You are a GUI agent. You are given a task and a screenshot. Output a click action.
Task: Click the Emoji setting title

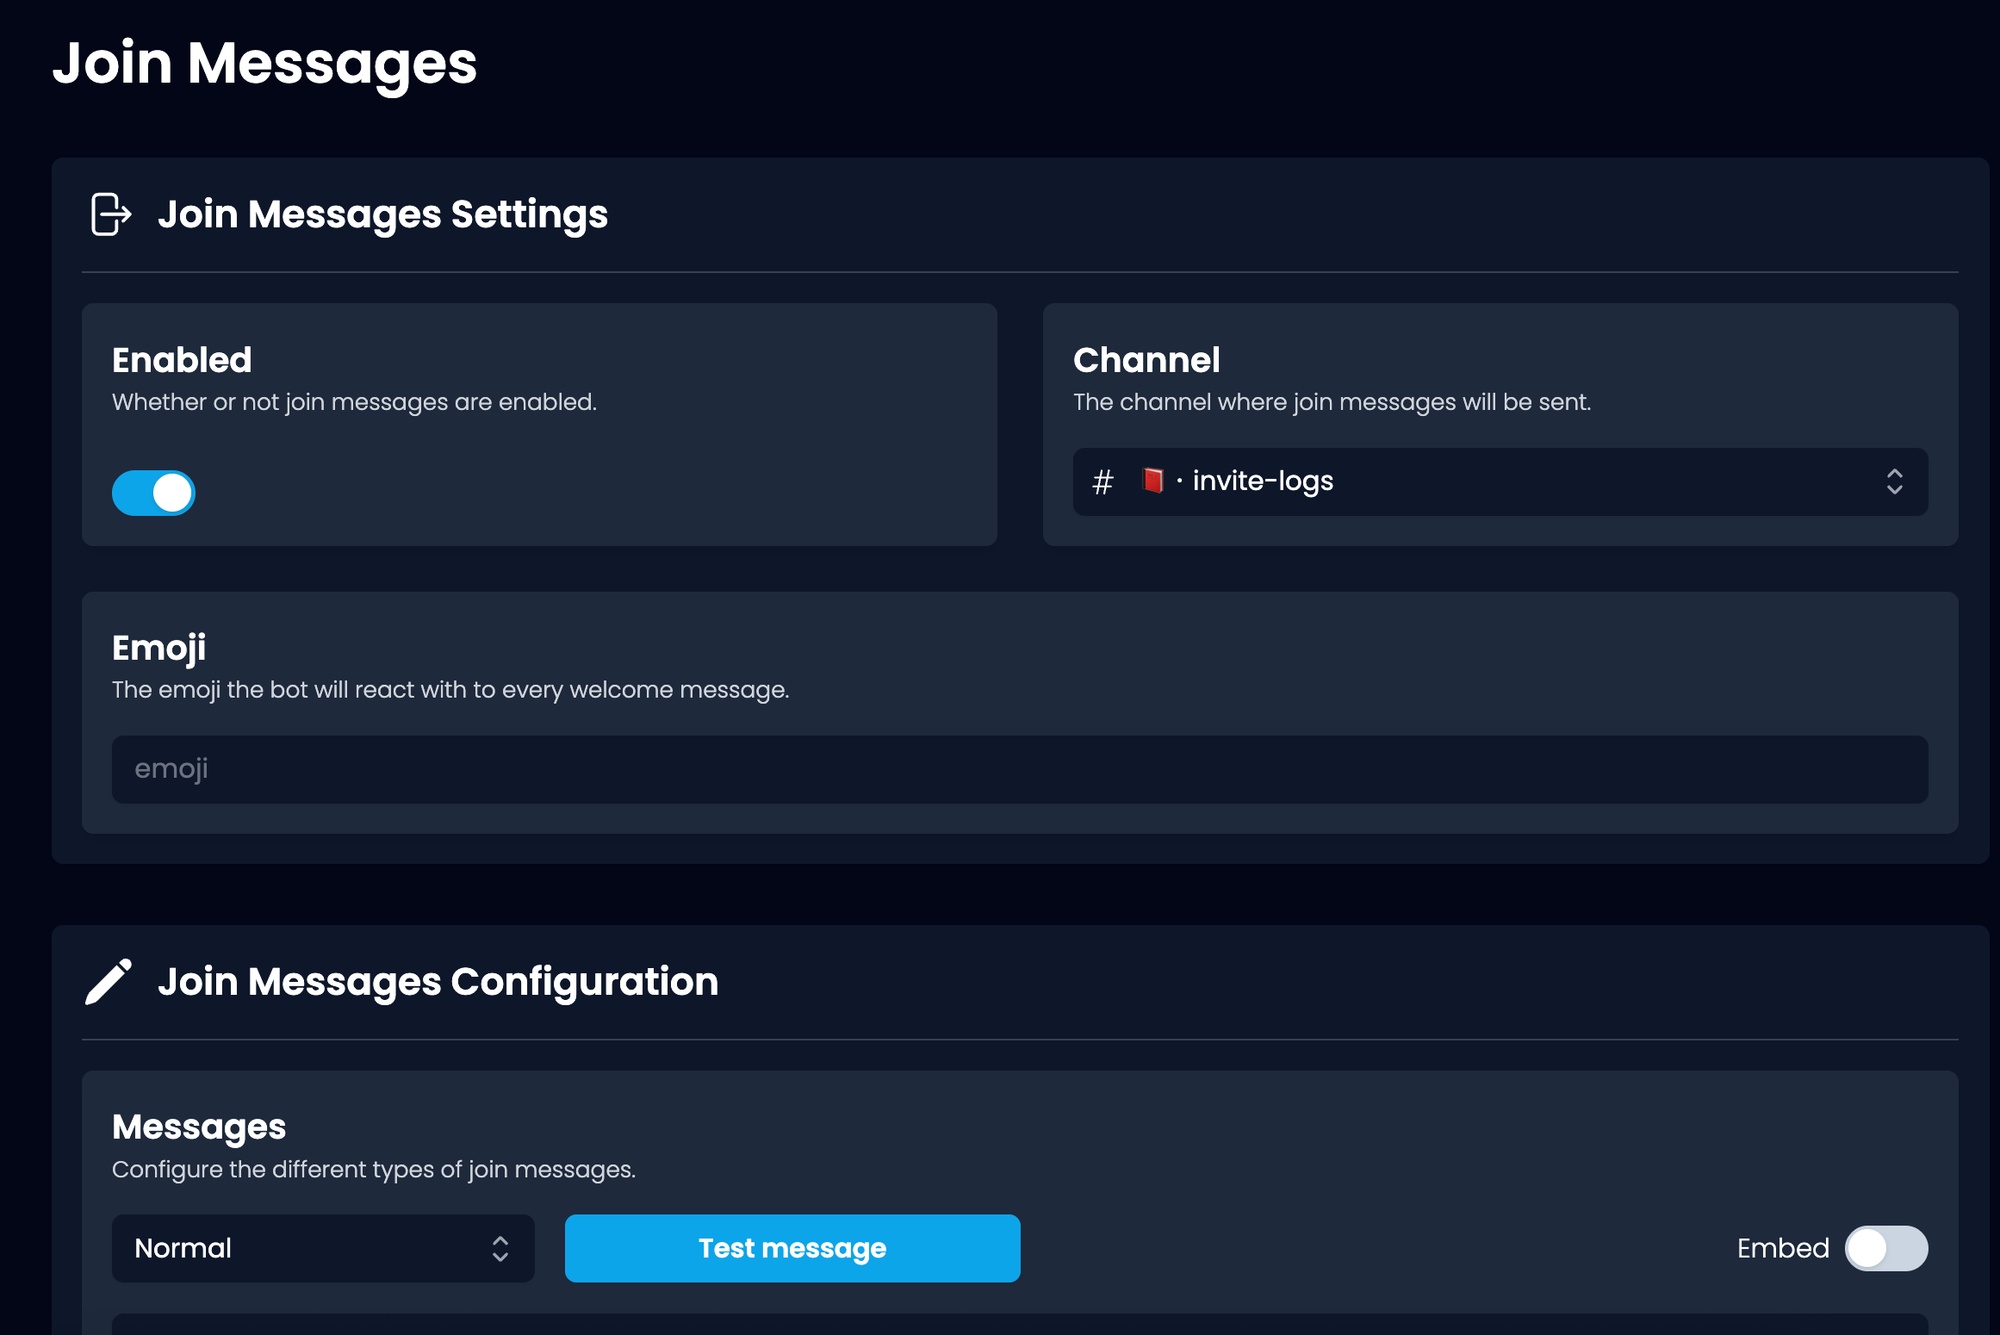pos(159,648)
